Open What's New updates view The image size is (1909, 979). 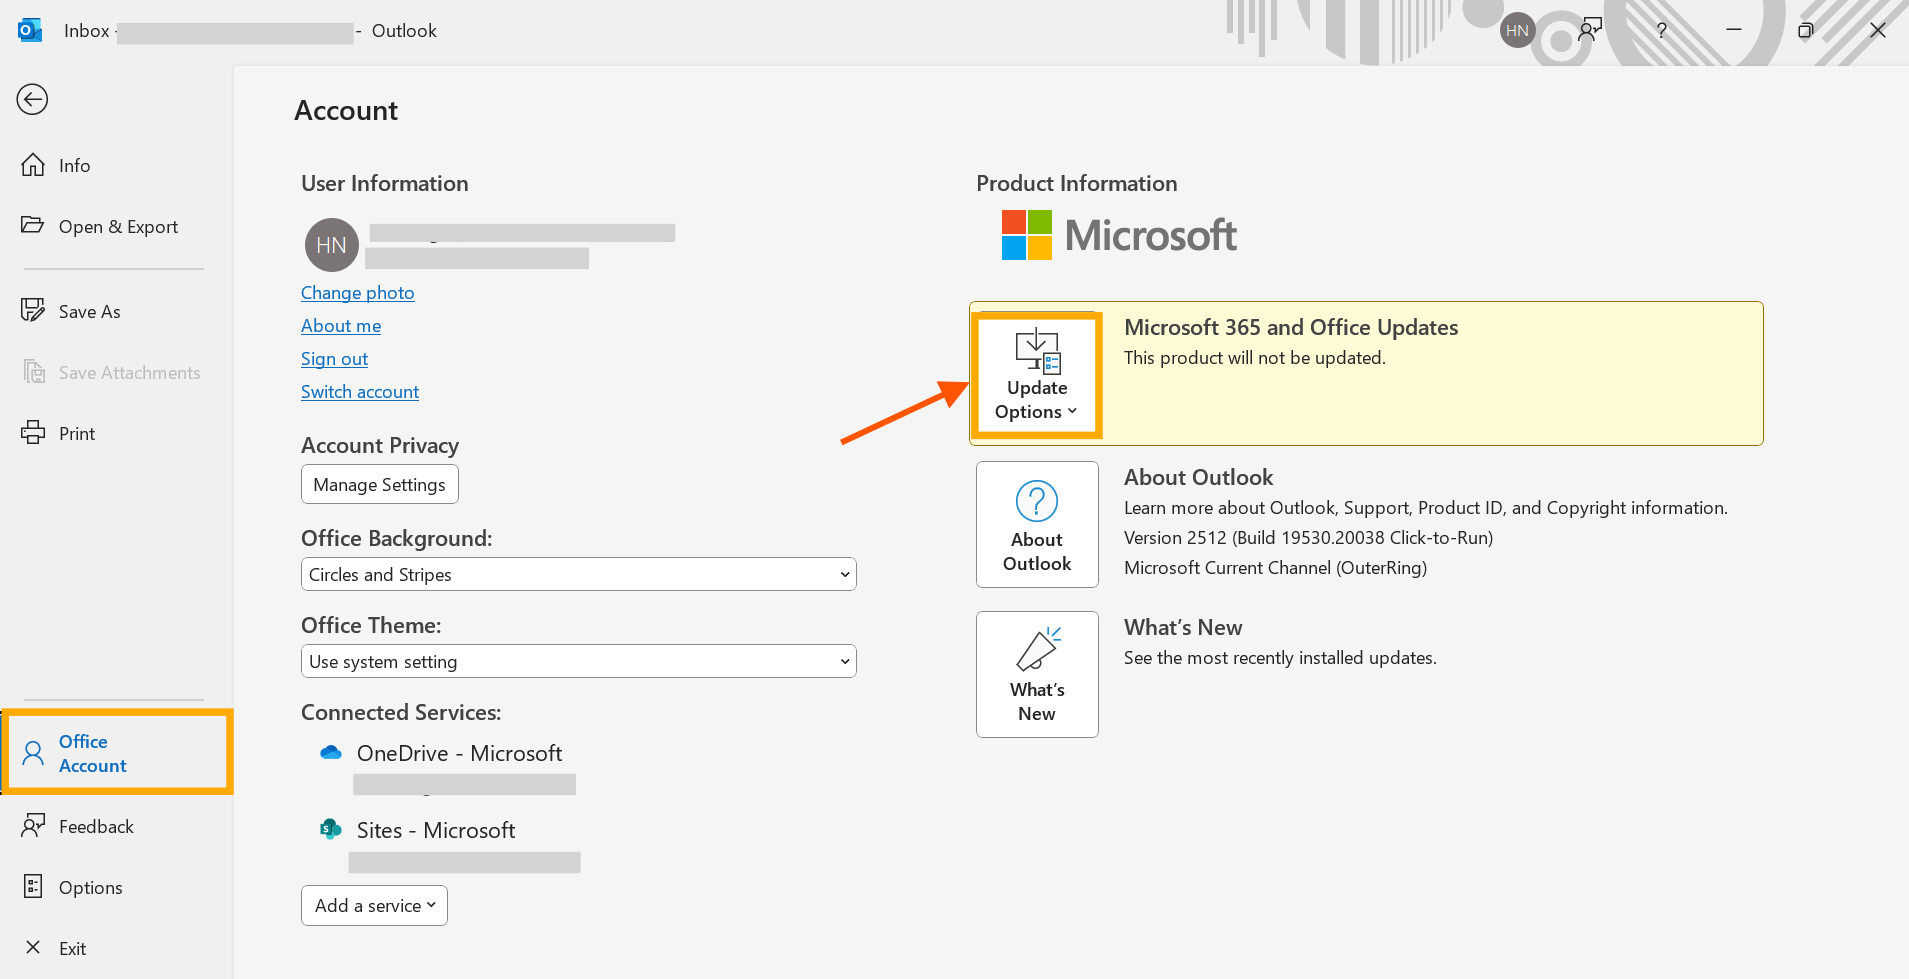1036,674
